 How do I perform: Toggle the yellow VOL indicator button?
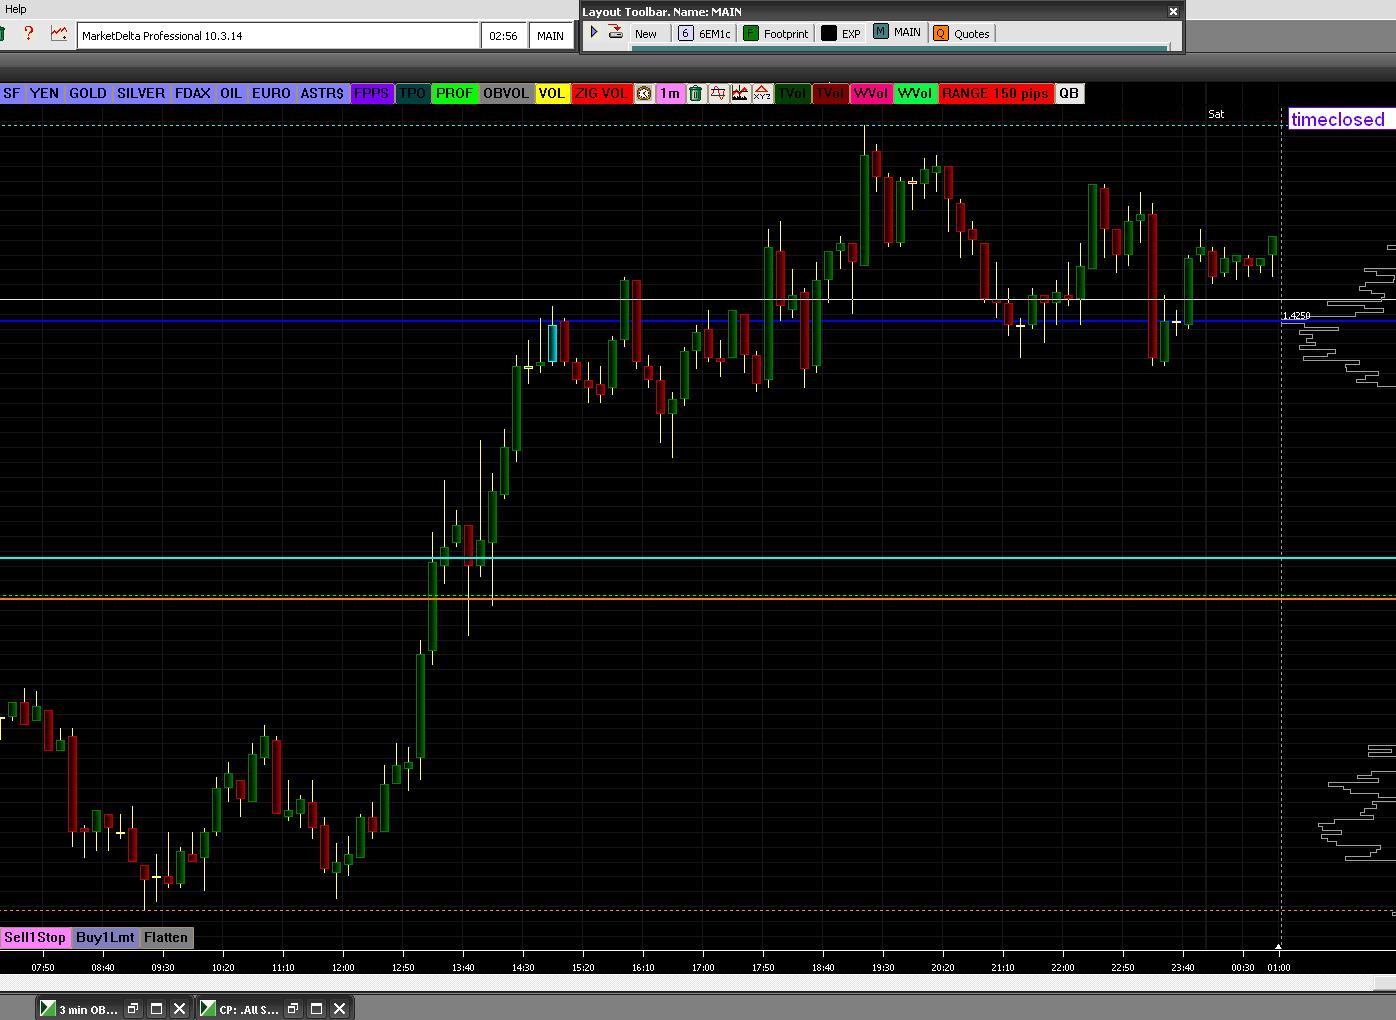(x=551, y=94)
